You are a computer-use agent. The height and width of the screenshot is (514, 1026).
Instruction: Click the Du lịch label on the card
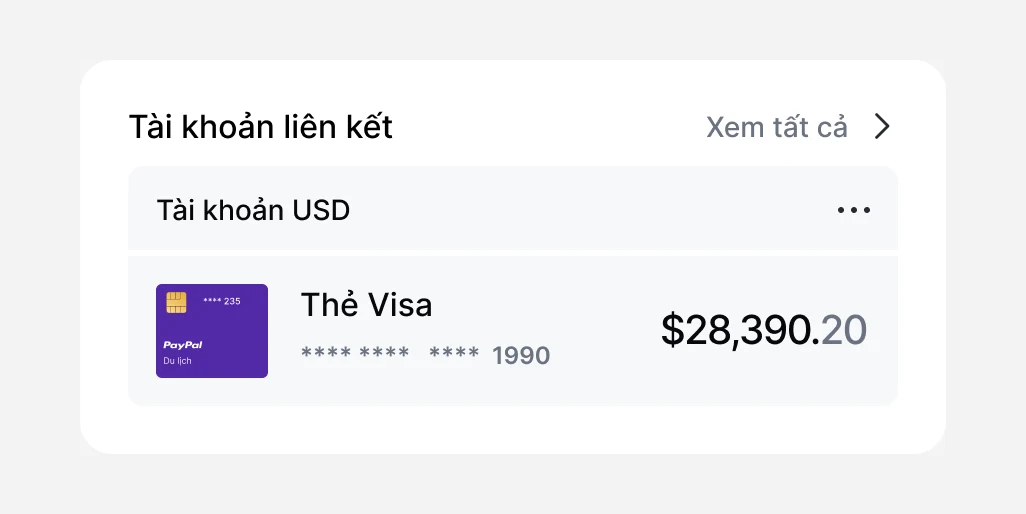(x=177, y=361)
